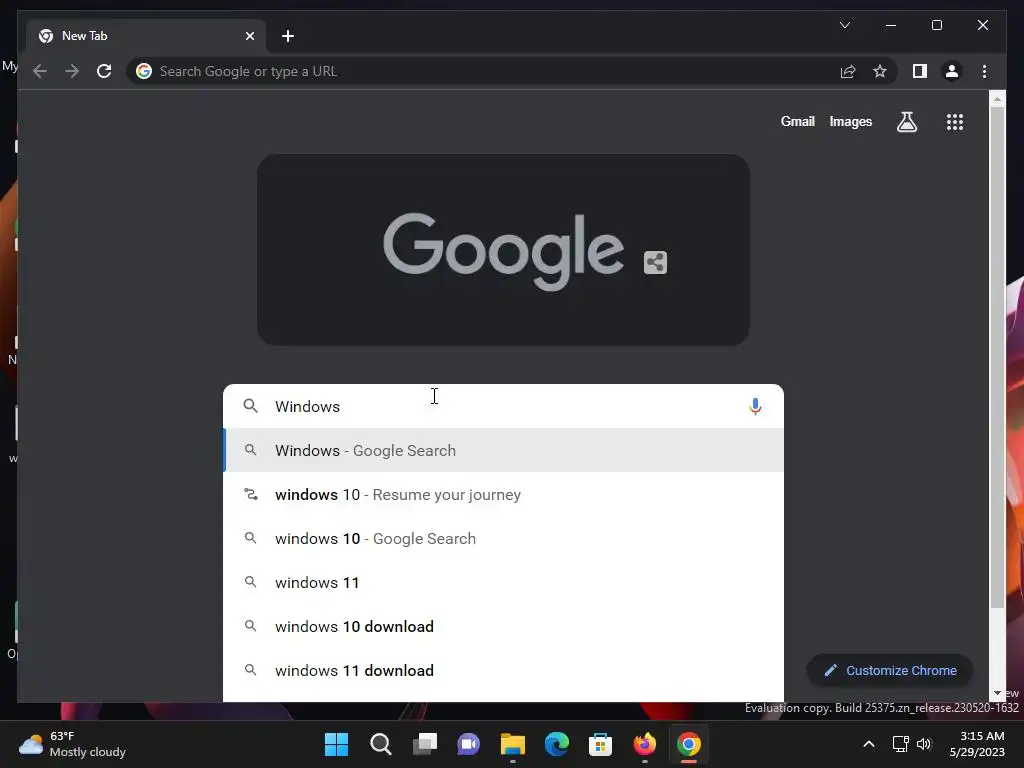This screenshot has height=768, width=1024.
Task: Open the Chrome side panel
Action: point(920,71)
